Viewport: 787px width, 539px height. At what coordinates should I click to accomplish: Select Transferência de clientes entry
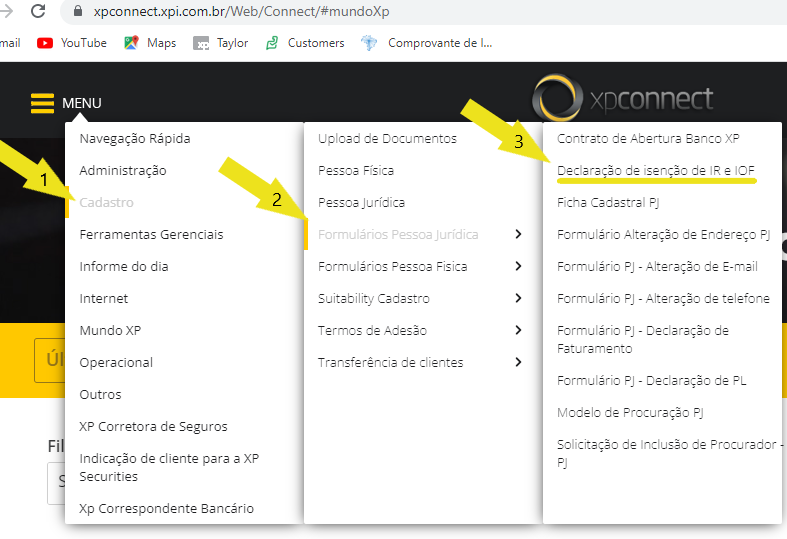[390, 363]
